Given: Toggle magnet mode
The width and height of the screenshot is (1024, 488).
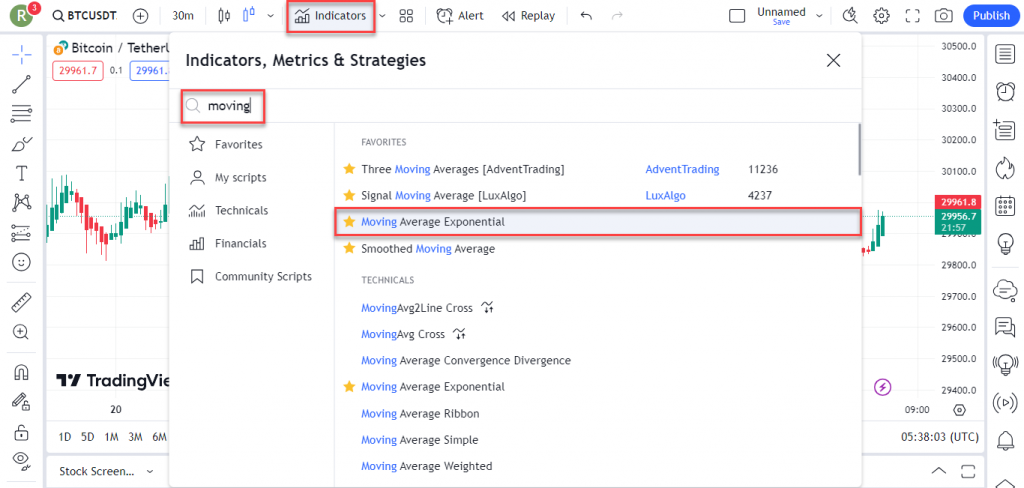Looking at the screenshot, I should pos(22,372).
